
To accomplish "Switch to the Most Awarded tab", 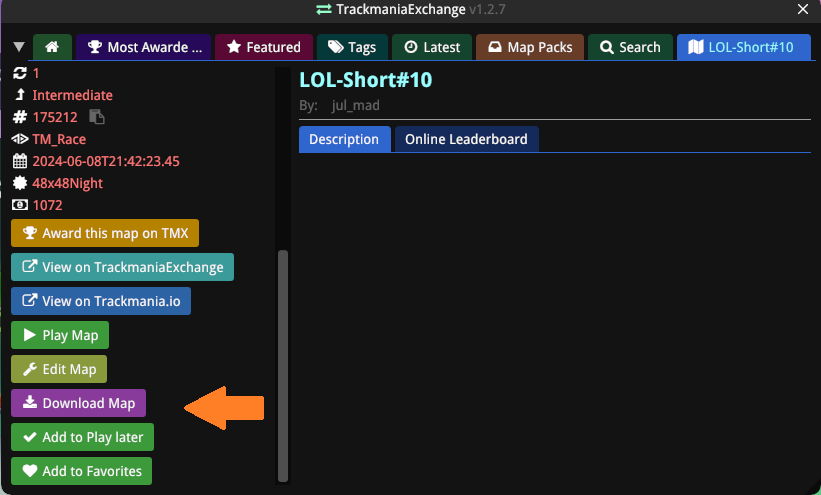I will 144,47.
